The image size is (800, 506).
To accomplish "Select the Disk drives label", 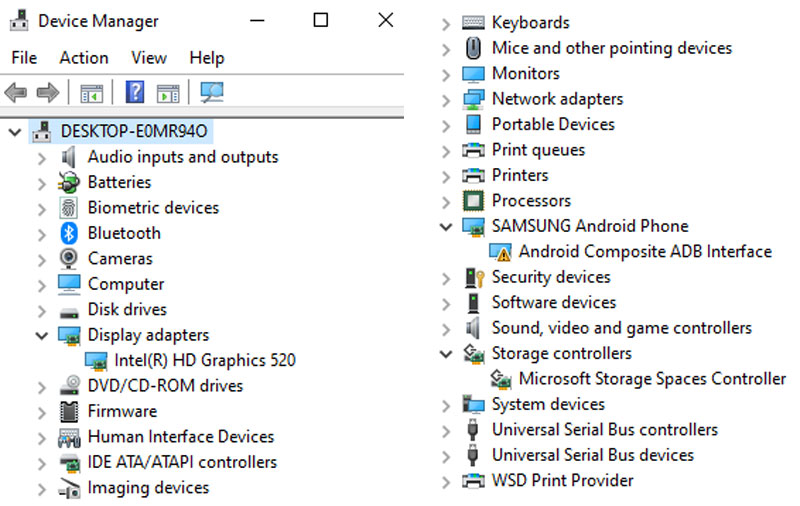I will coord(127,310).
